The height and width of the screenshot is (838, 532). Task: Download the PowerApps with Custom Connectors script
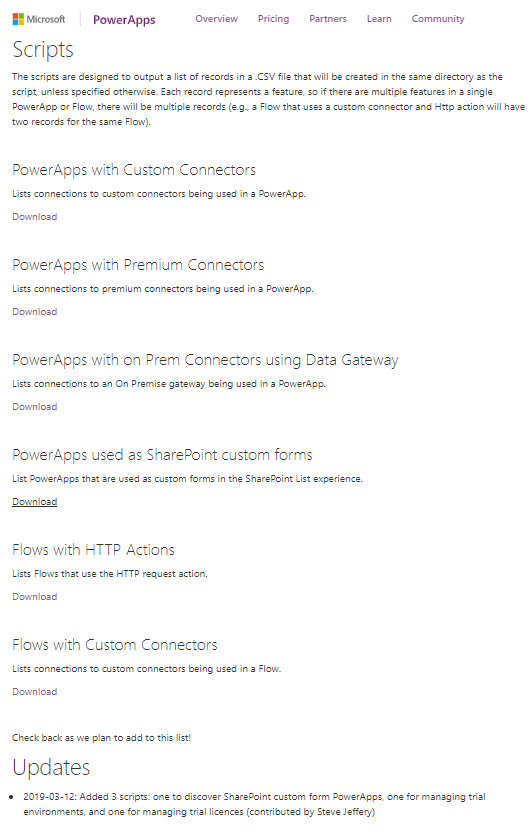tap(35, 216)
